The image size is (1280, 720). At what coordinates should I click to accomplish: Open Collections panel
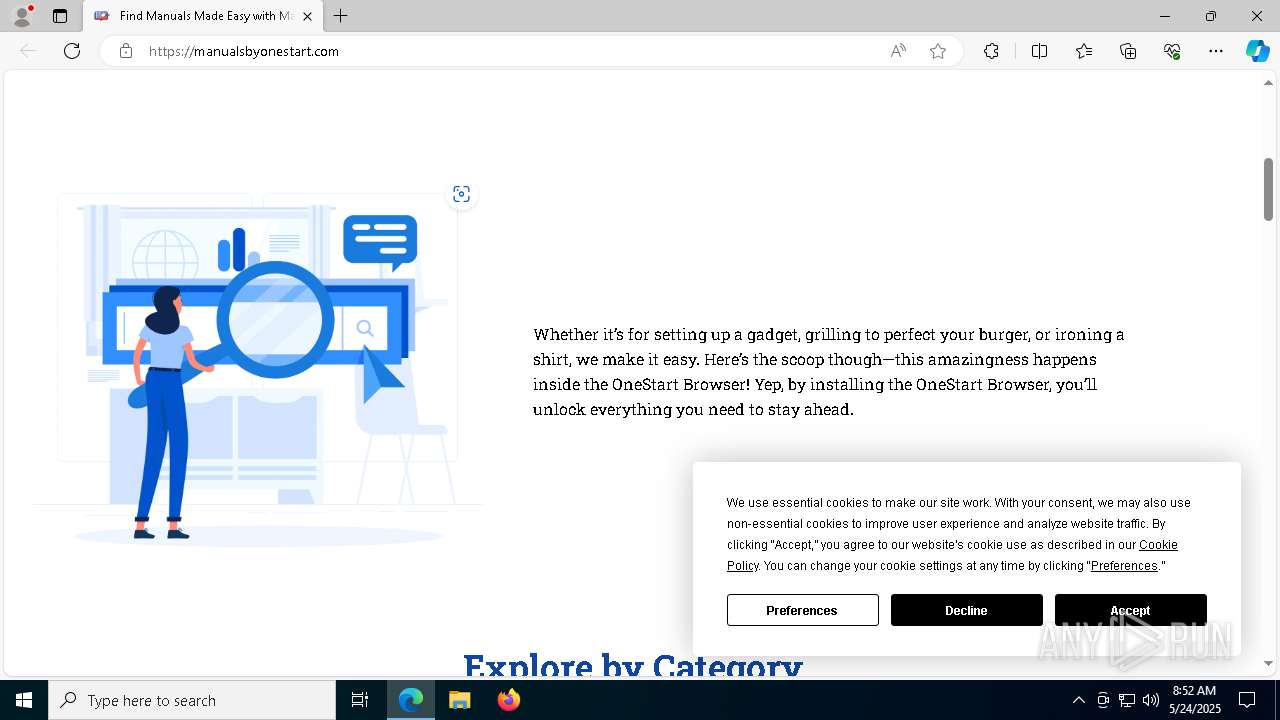coord(1128,51)
